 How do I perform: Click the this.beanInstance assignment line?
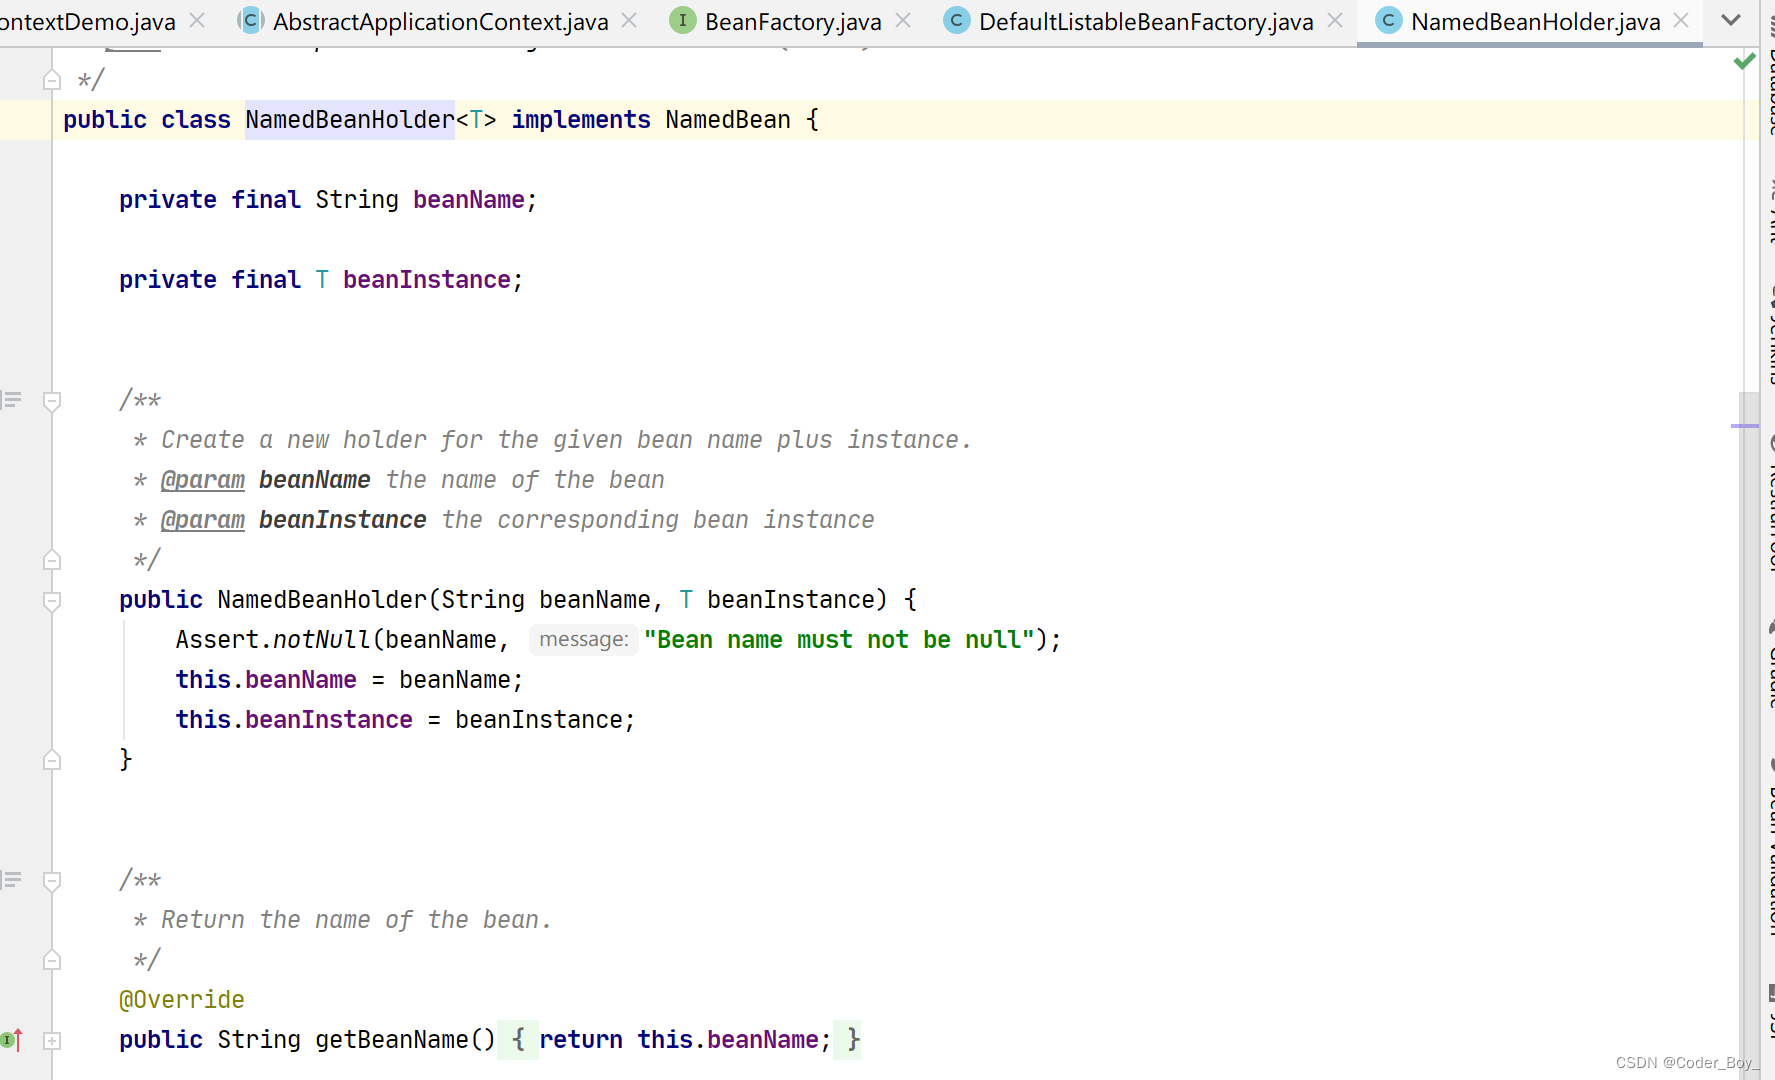tap(405, 720)
